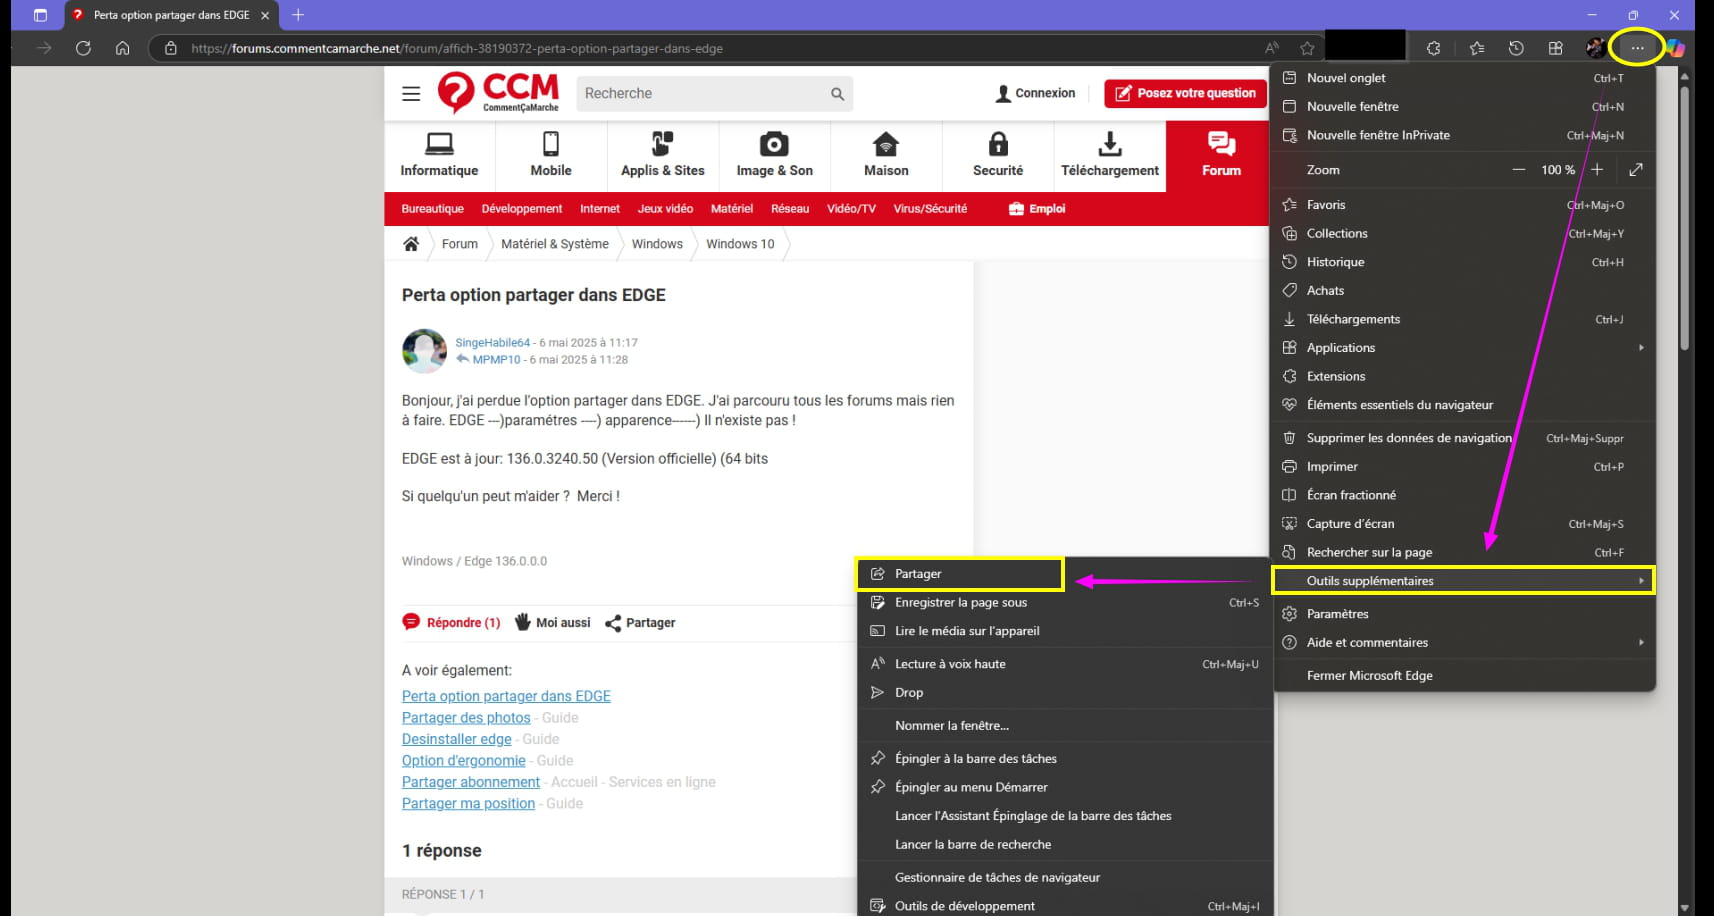Open the CCM hamburger menu
Viewport: 1714px width, 916px height.
(x=411, y=94)
